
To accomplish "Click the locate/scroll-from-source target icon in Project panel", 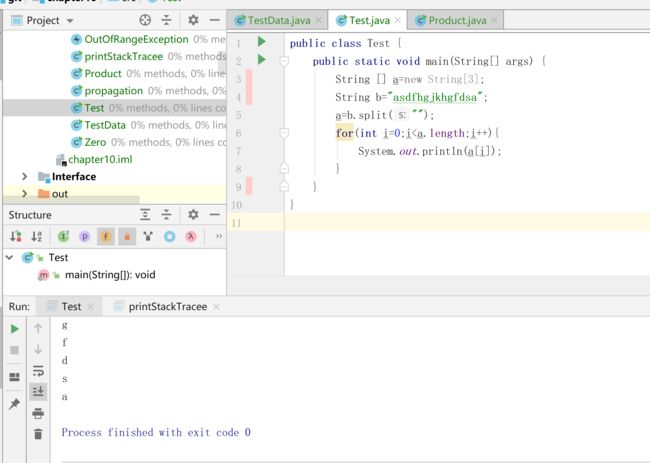I will point(145,20).
